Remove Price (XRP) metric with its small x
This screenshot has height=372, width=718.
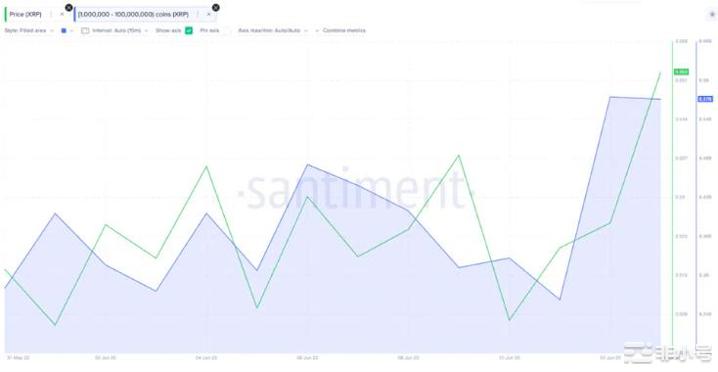click(62, 14)
